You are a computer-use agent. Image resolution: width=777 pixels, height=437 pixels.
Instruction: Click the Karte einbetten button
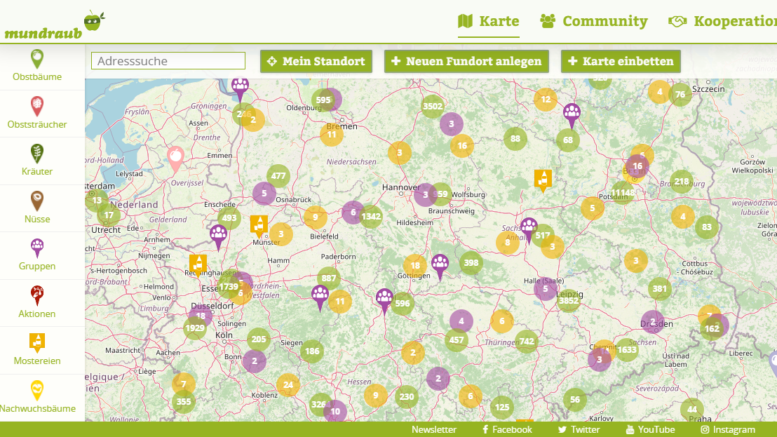[x=620, y=61]
